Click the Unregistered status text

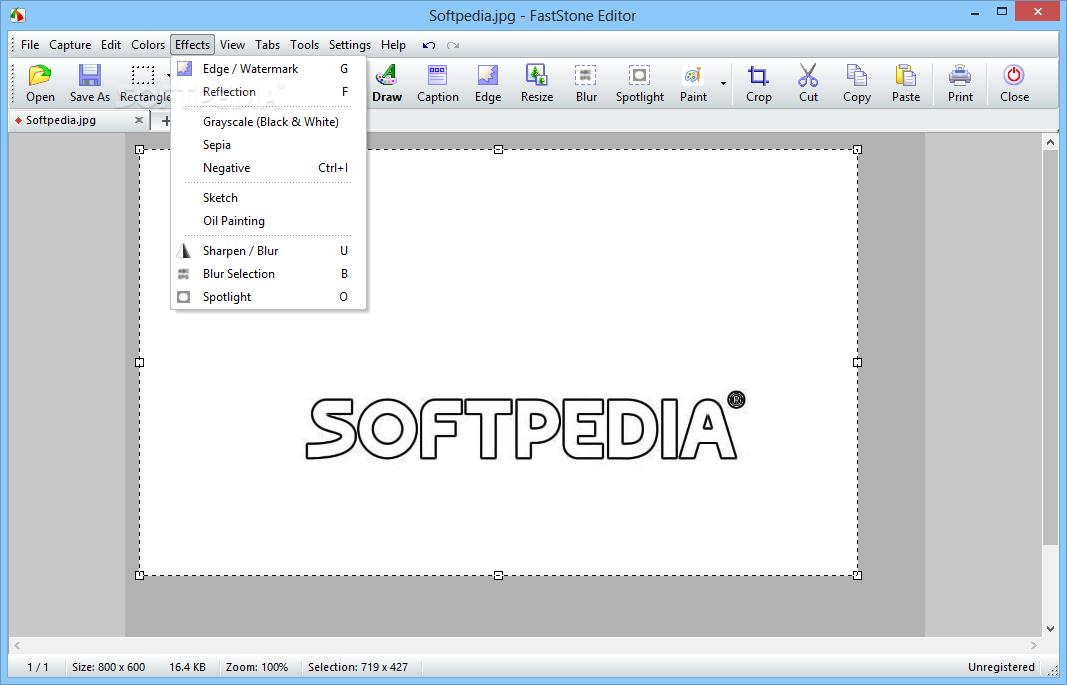(x=1001, y=667)
